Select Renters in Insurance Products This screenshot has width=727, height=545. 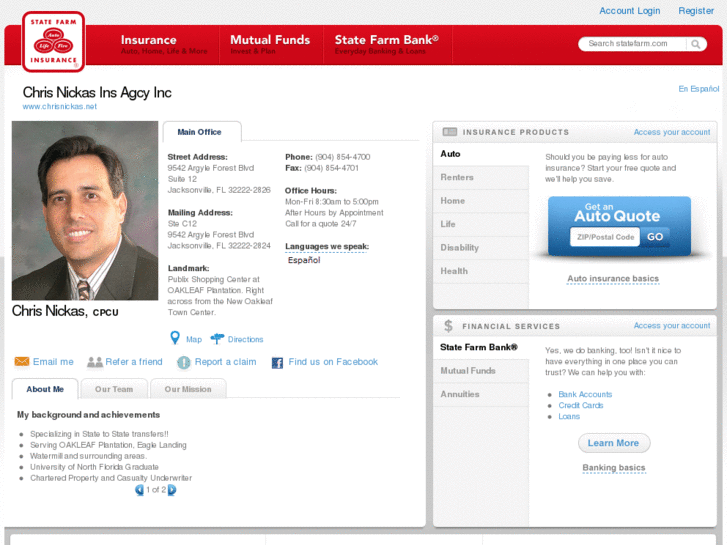[457, 177]
